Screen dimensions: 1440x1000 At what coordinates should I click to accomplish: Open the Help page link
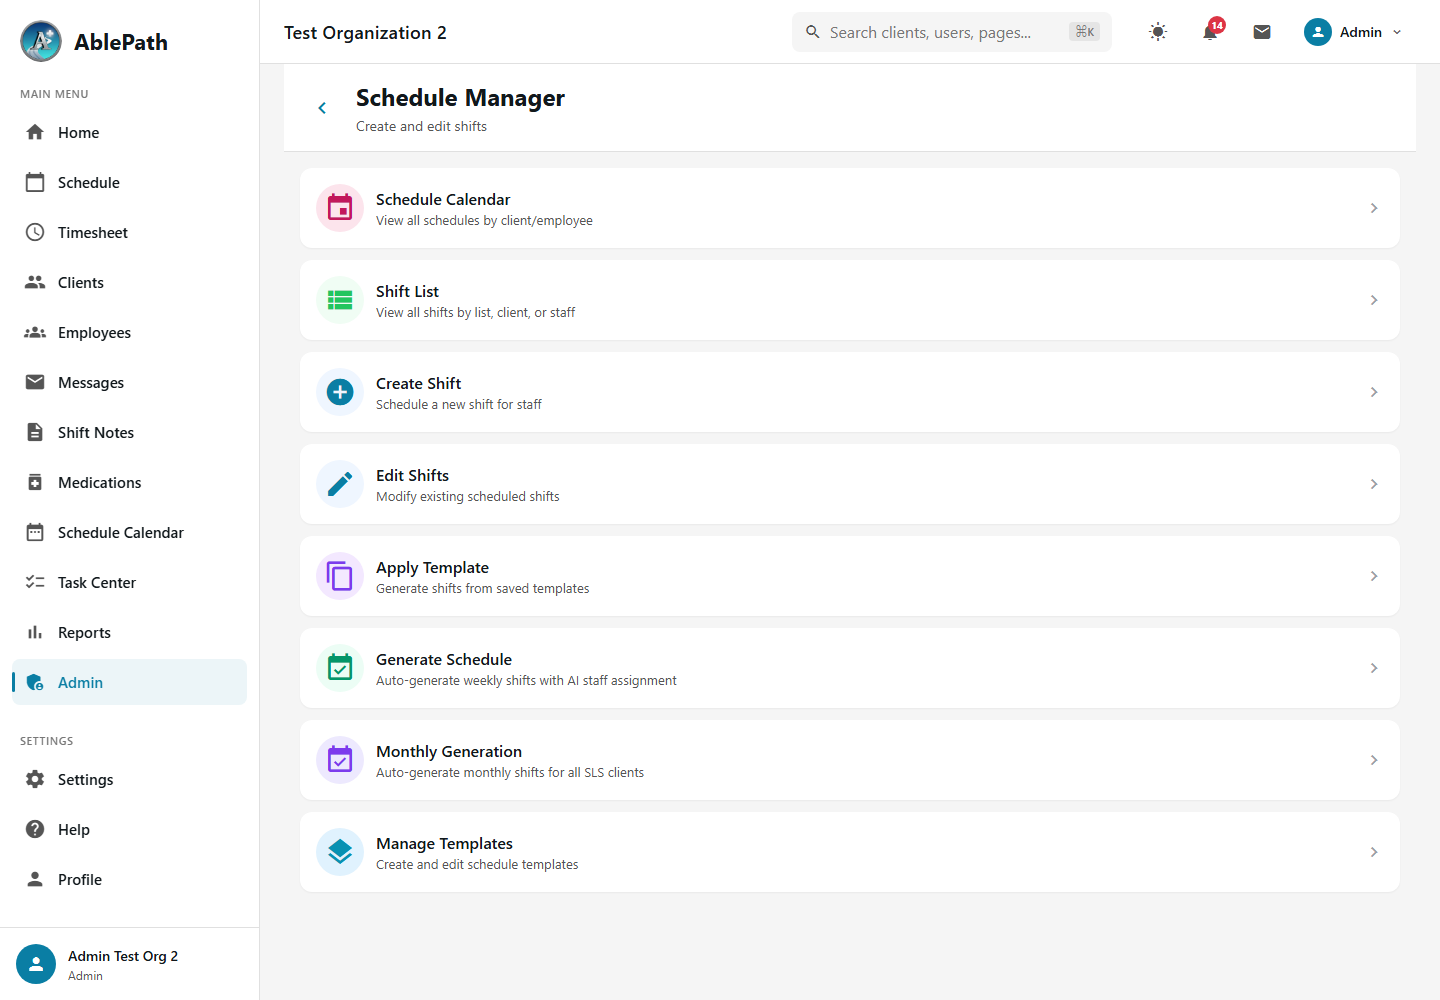coord(129,829)
